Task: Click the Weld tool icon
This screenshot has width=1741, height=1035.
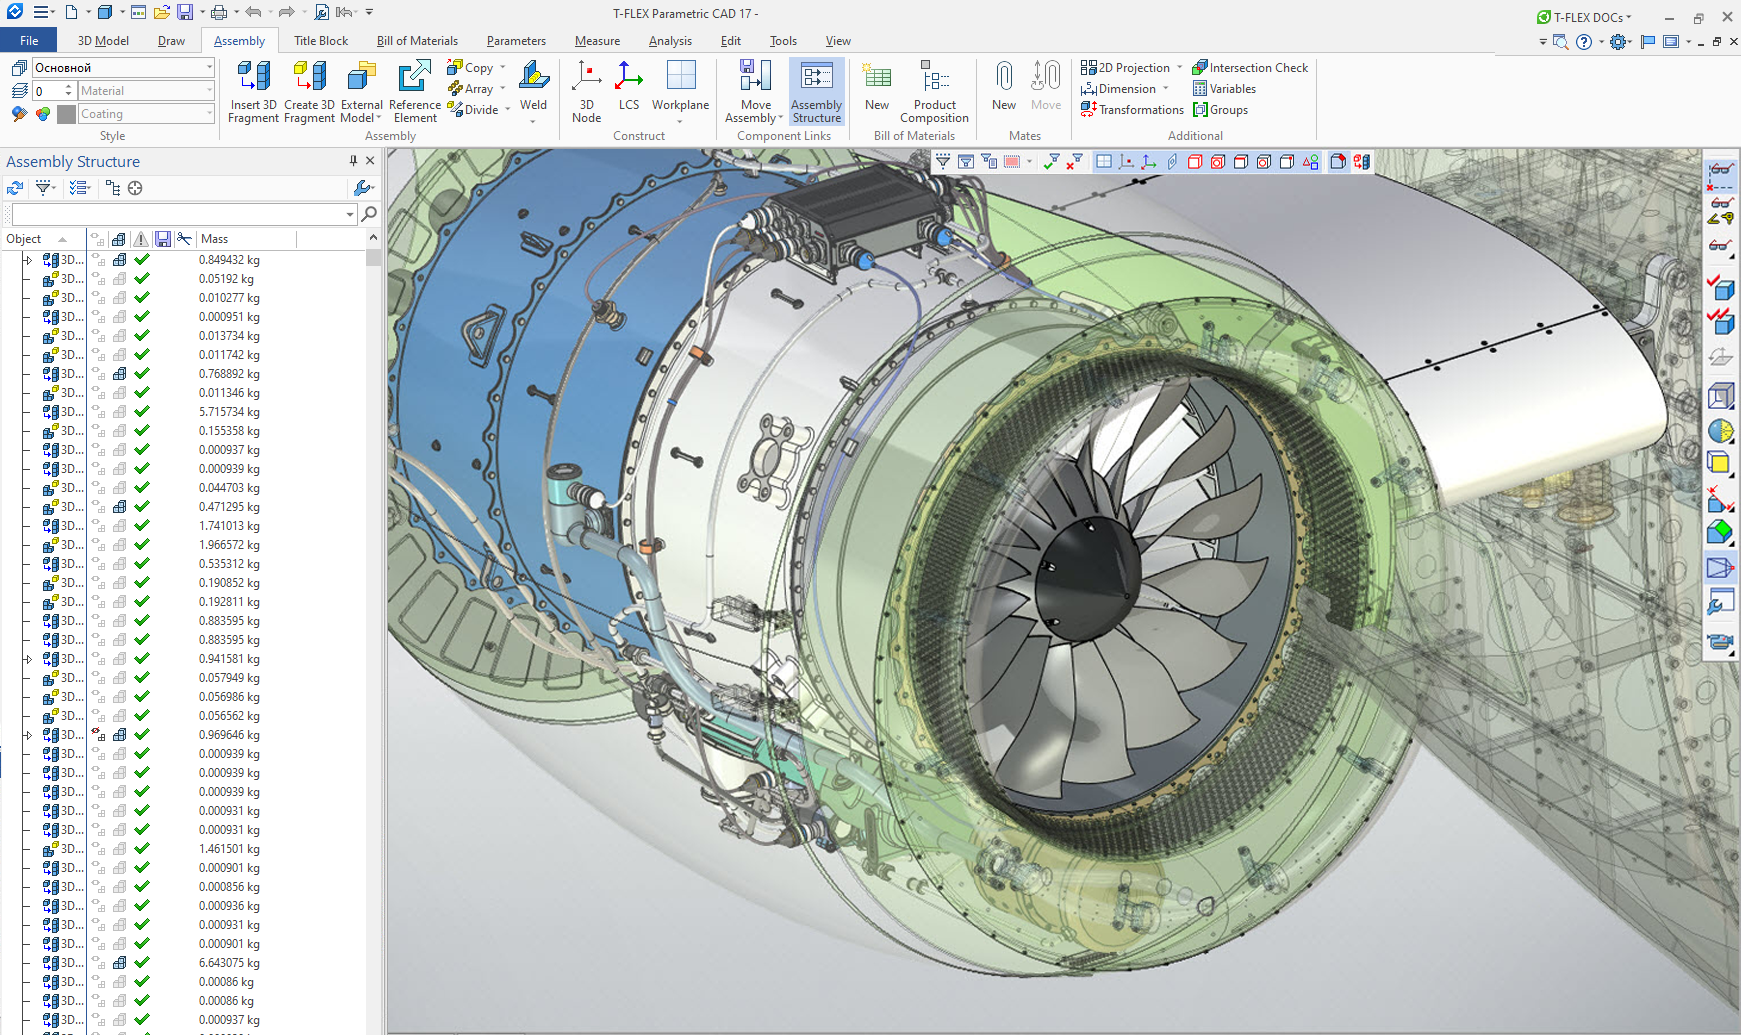Action: [533, 77]
